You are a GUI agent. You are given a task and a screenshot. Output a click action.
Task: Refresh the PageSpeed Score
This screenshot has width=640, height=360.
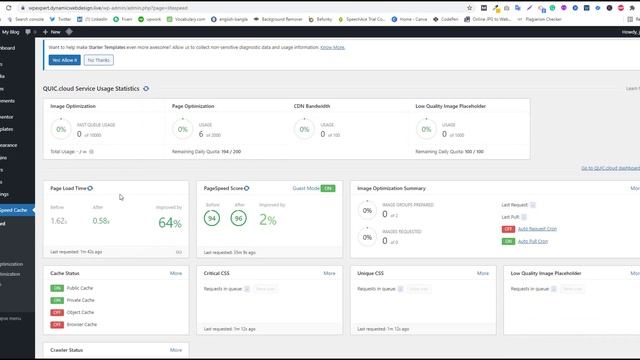247,188
